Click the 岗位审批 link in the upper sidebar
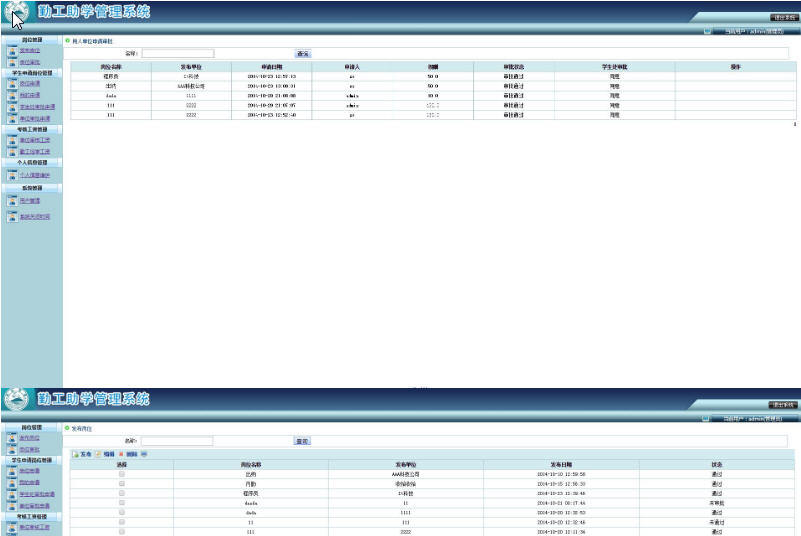The height and width of the screenshot is (536, 801). (30, 62)
